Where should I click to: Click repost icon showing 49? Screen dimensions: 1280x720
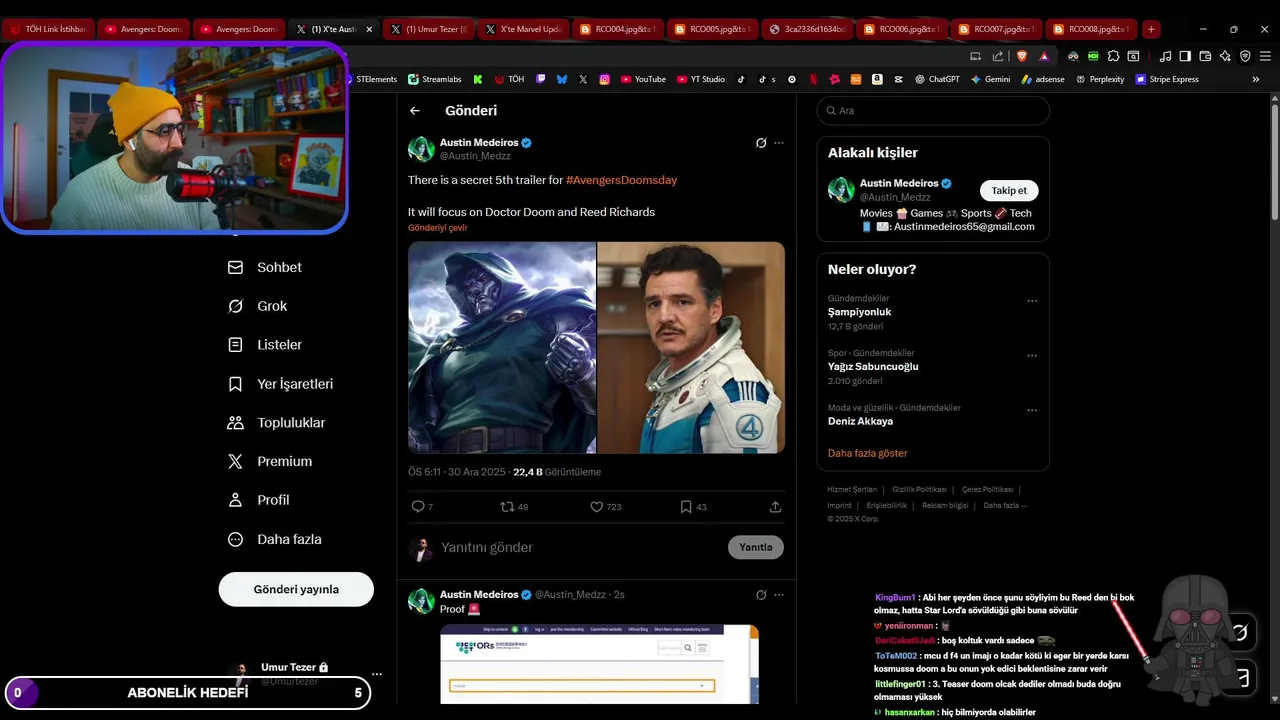pos(514,507)
